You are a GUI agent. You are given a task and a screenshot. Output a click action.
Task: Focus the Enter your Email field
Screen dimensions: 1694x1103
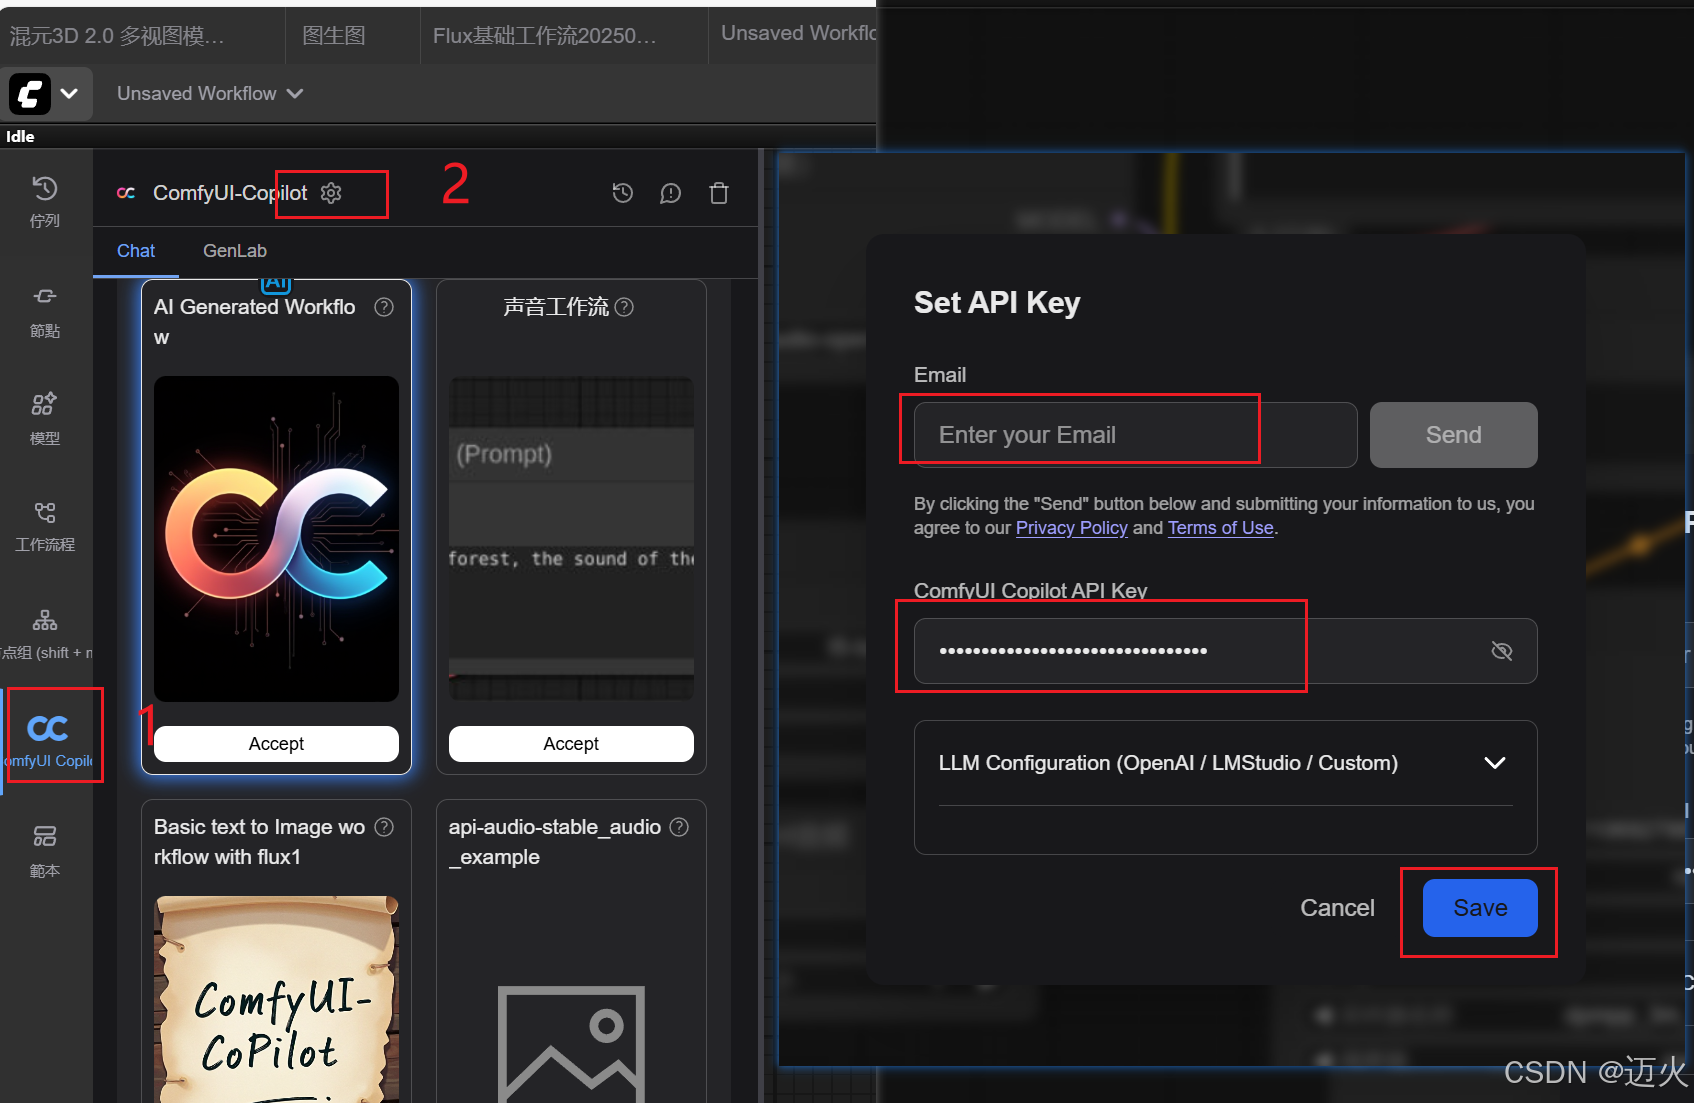click(x=1135, y=435)
